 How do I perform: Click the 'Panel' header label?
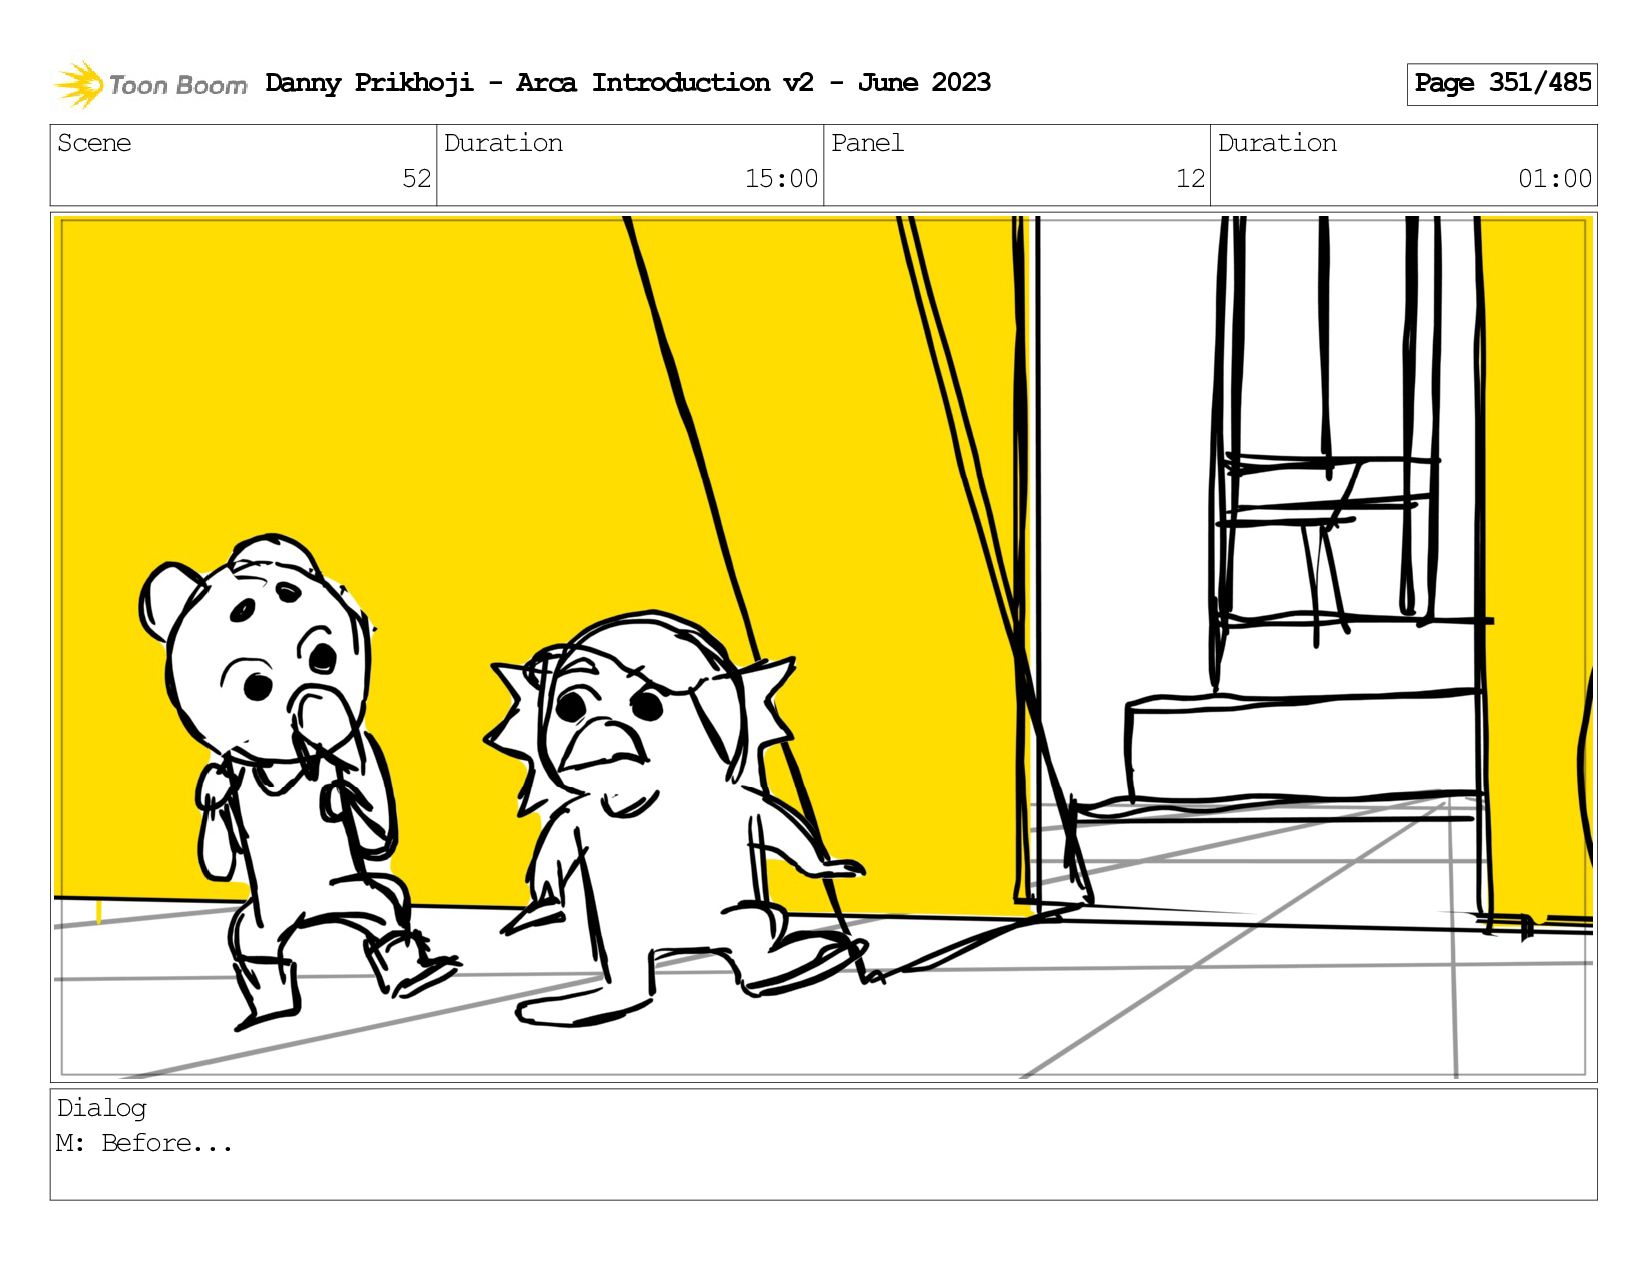[x=867, y=143]
